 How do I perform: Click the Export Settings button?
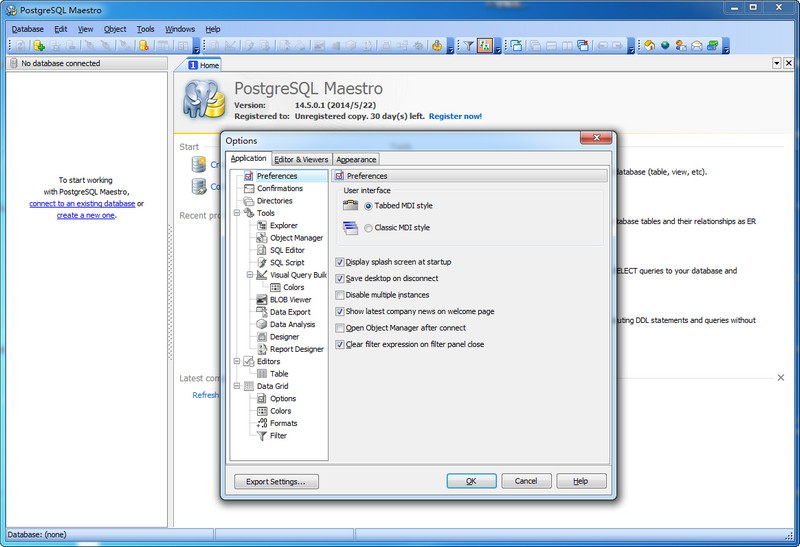pos(276,481)
